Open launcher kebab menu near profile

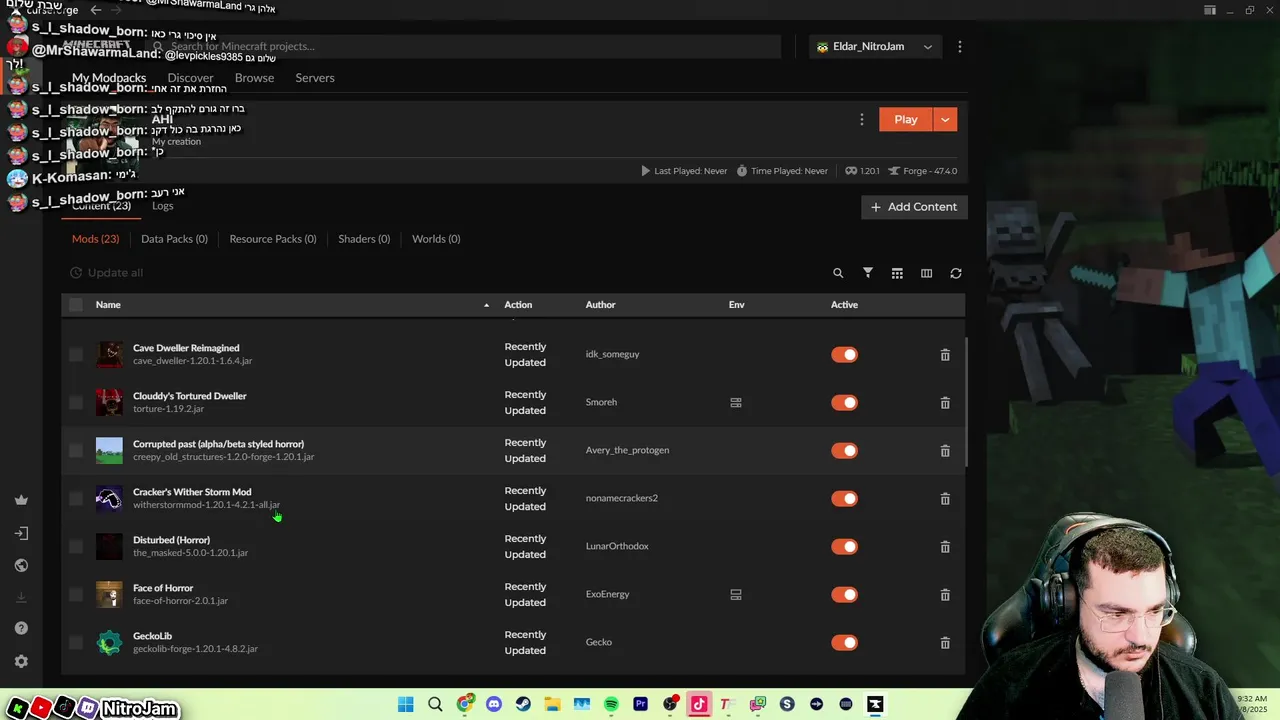(x=960, y=47)
